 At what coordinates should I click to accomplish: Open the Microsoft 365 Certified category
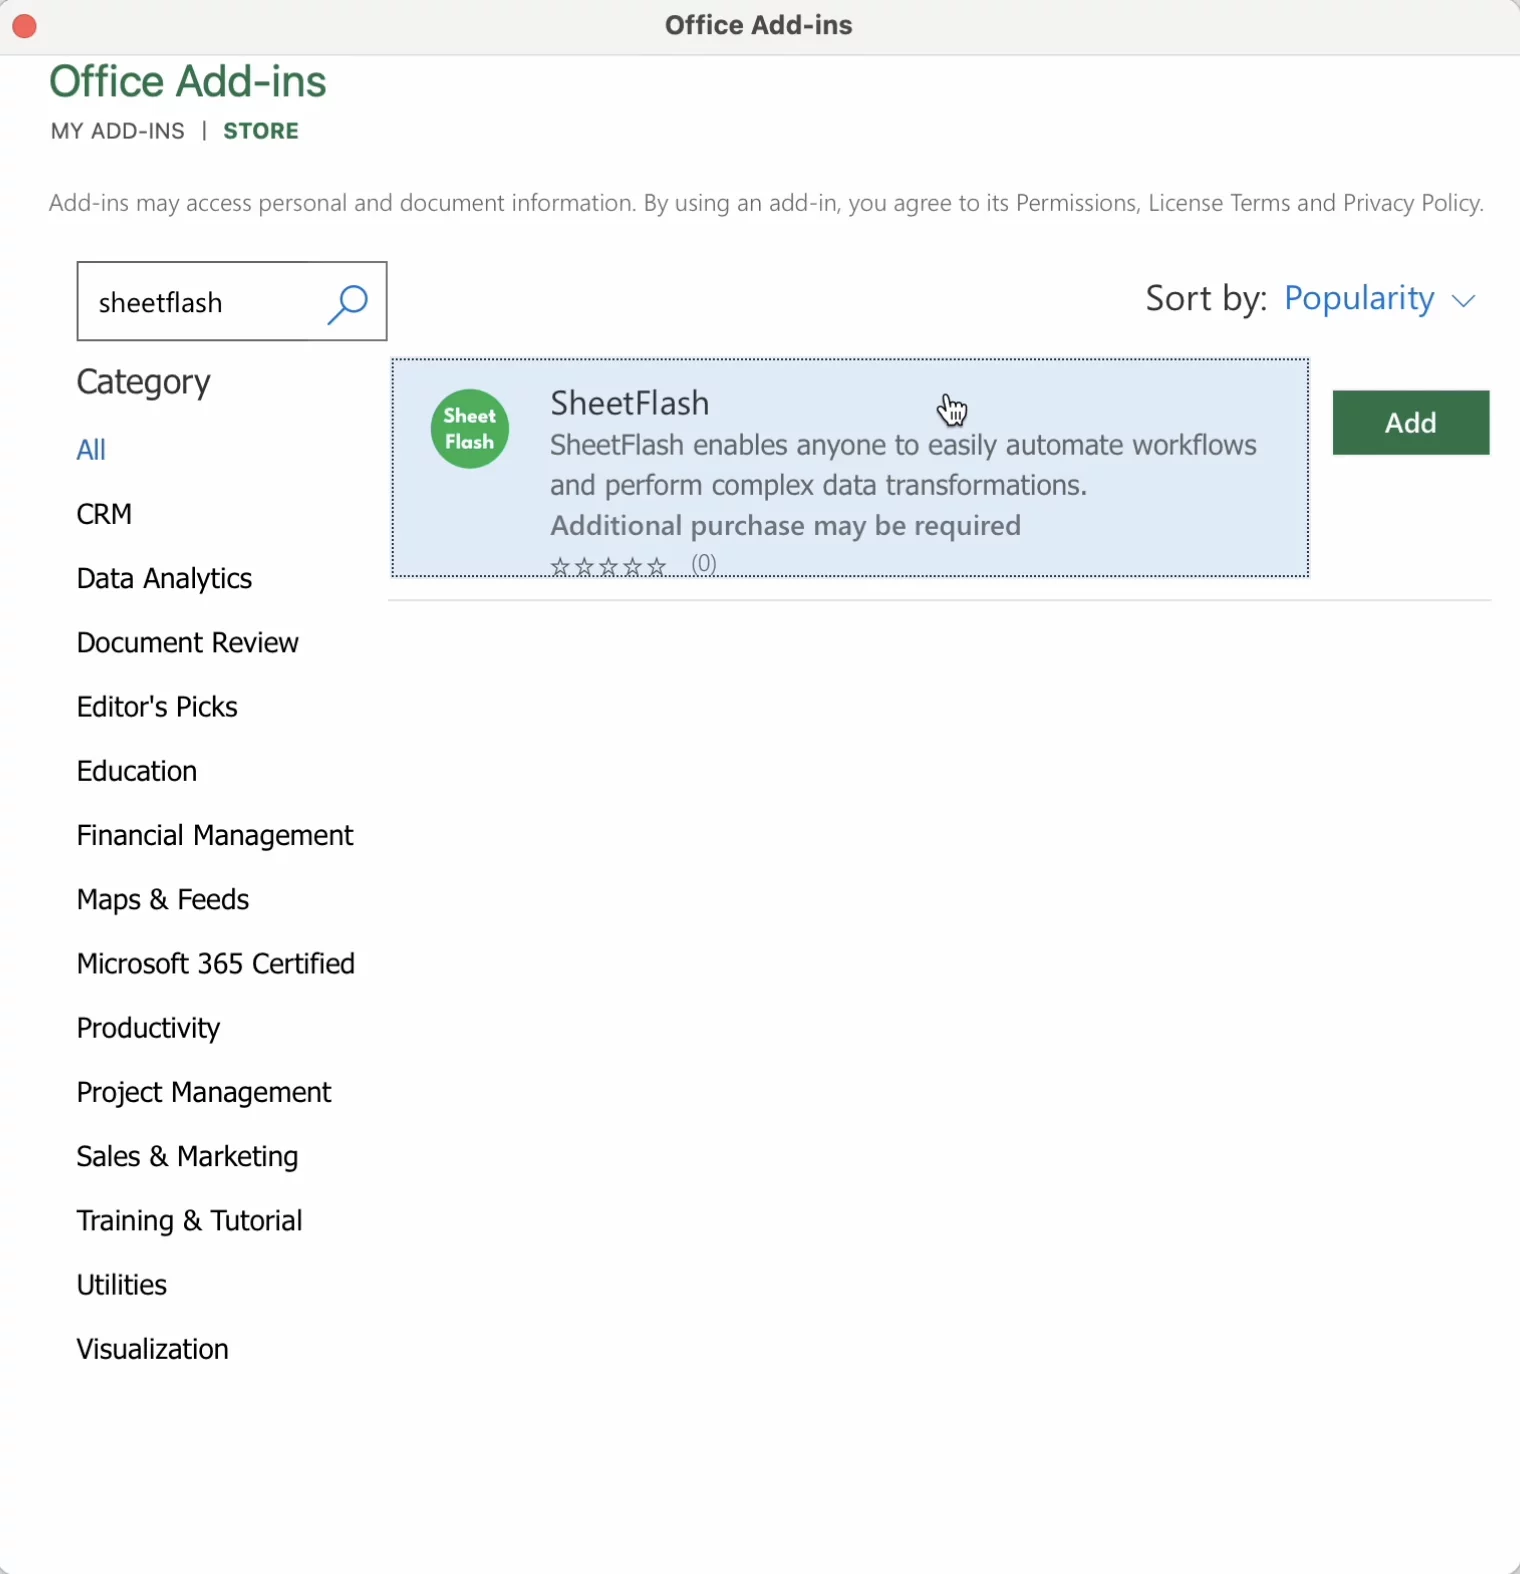coord(216,964)
